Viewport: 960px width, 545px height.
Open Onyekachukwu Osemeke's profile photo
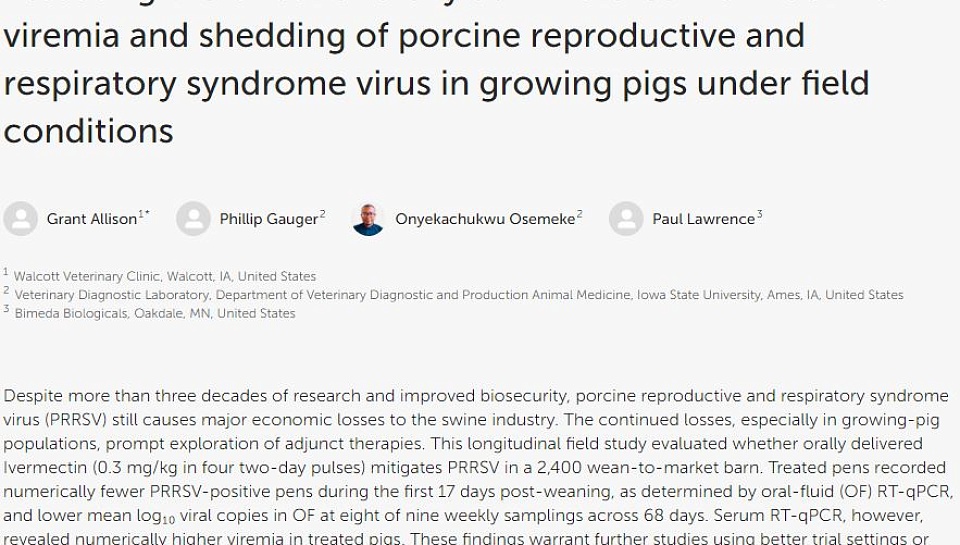(x=368, y=219)
